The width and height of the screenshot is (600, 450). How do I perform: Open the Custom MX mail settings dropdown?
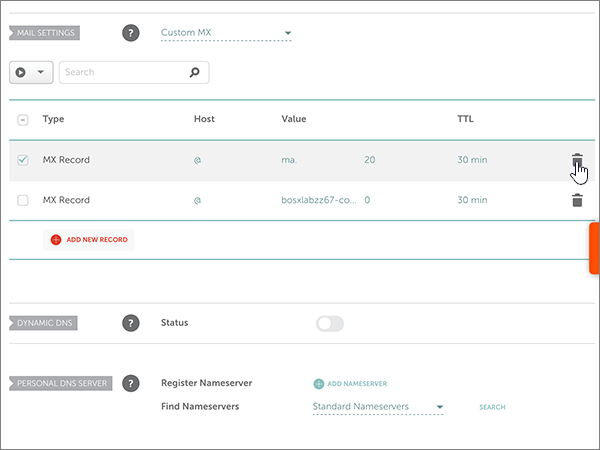click(x=226, y=33)
